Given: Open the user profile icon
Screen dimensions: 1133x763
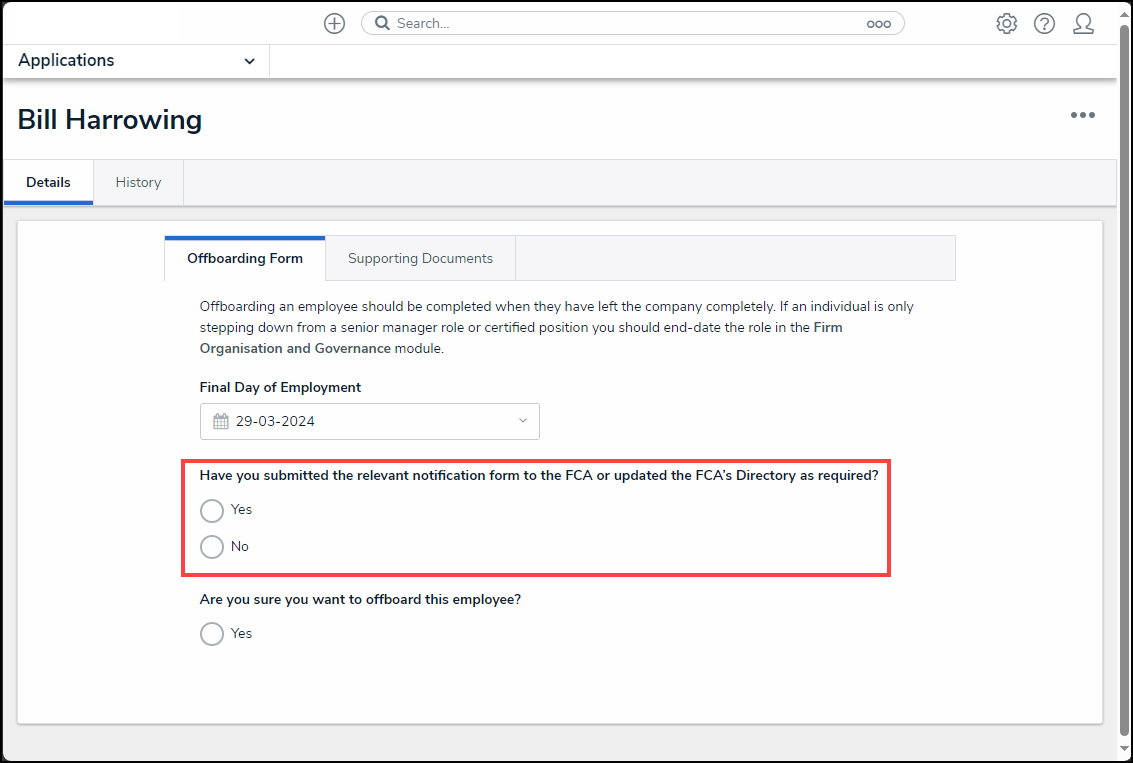Looking at the screenshot, I should coord(1083,24).
